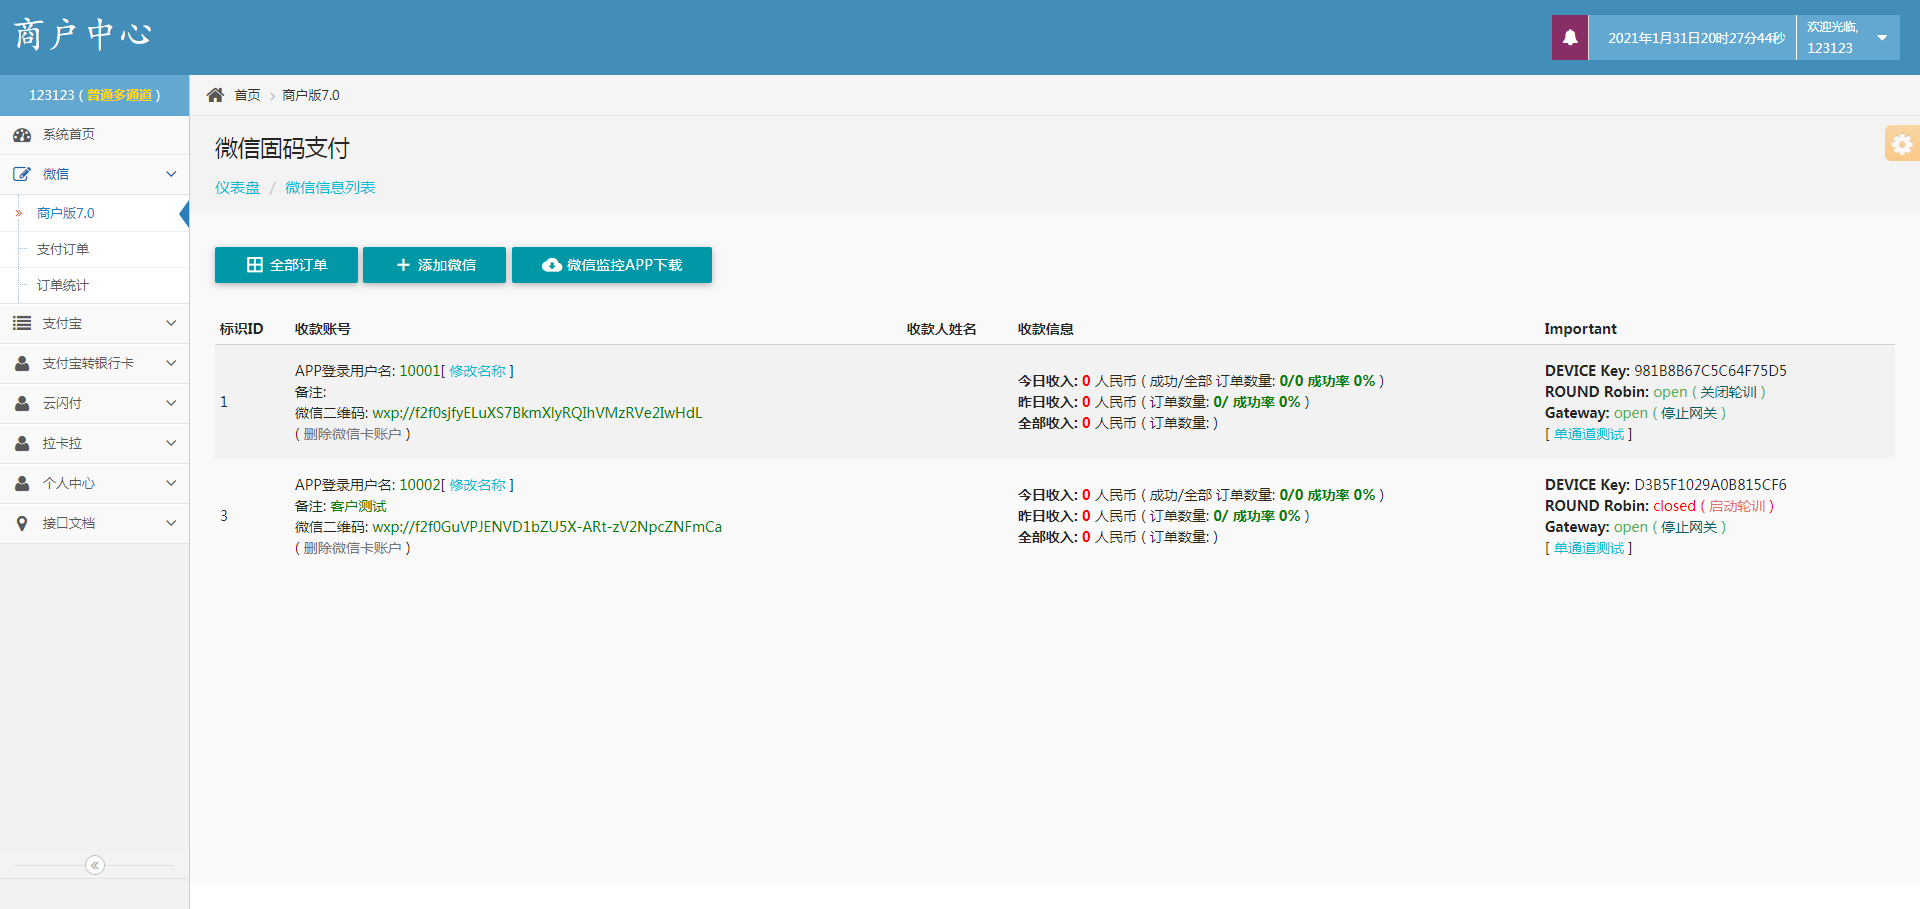The width and height of the screenshot is (1920, 909).
Task: Click the 添加微信 button
Action: pyautogui.click(x=434, y=265)
